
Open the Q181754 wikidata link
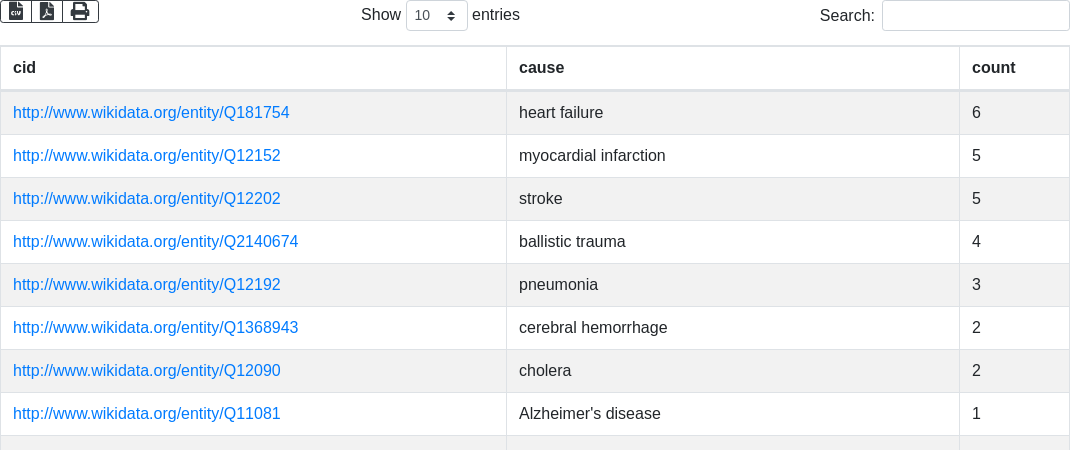point(151,113)
